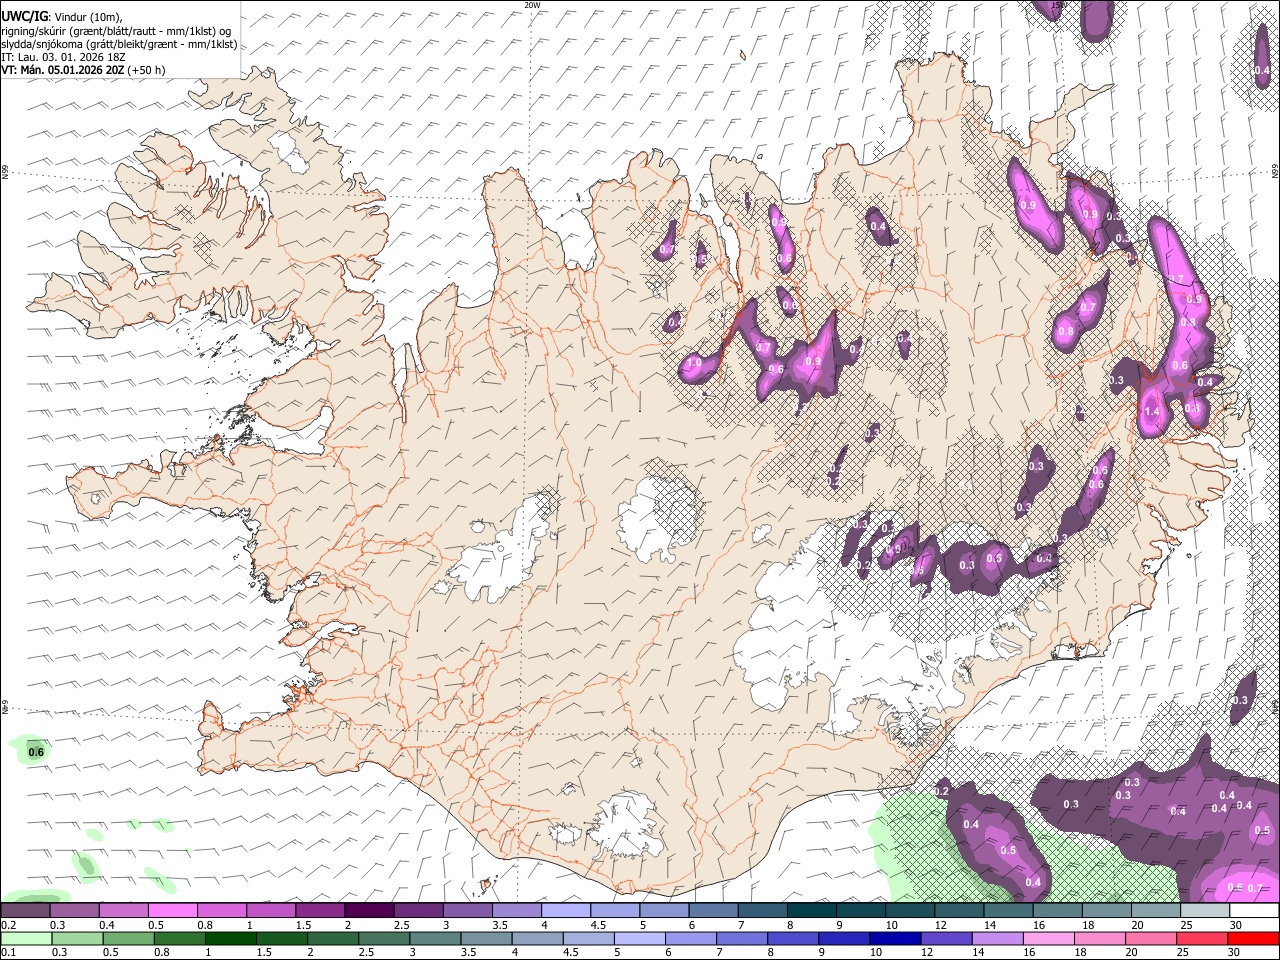Click the 0.4 value in top-right corner
Viewport: 1280px width, 960px height.
pyautogui.click(x=1262, y=70)
